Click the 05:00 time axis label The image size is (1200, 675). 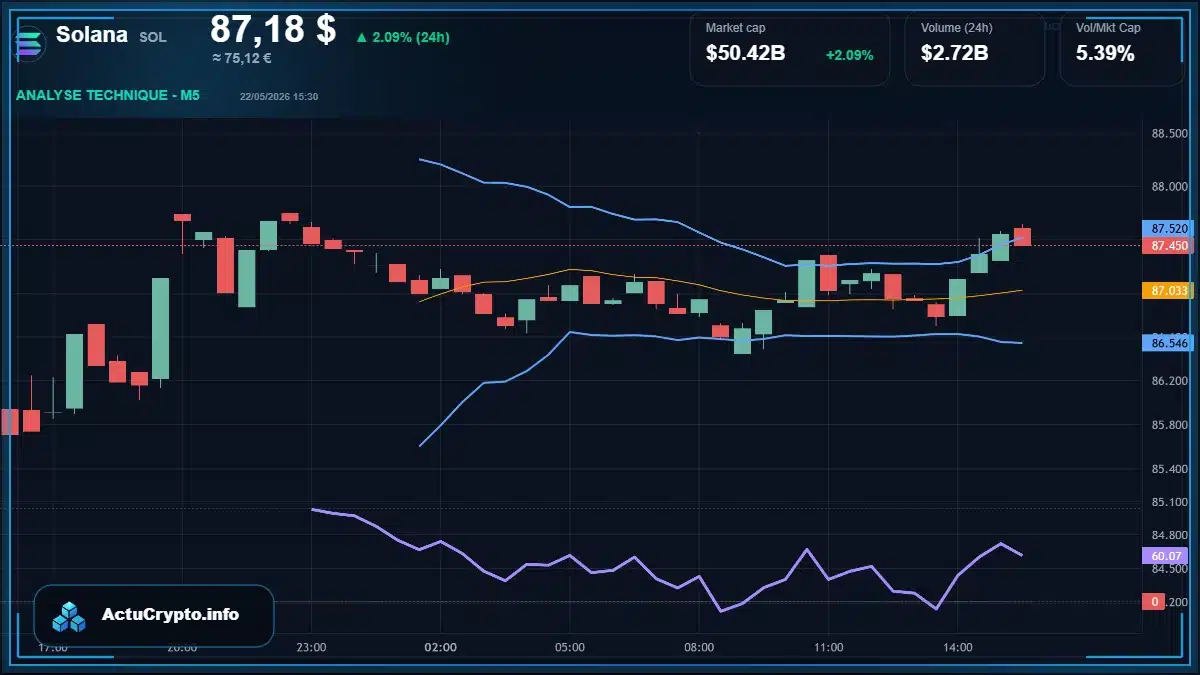570,647
